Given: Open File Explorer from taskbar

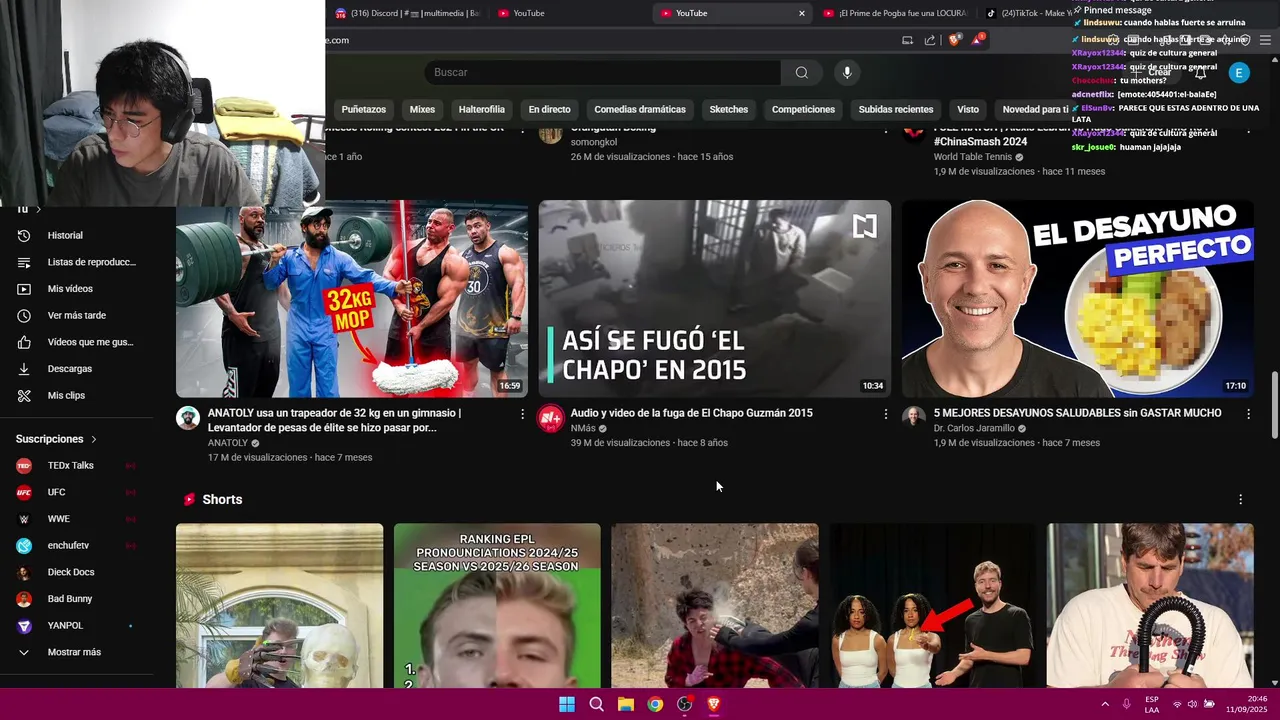Looking at the screenshot, I should click(x=625, y=704).
